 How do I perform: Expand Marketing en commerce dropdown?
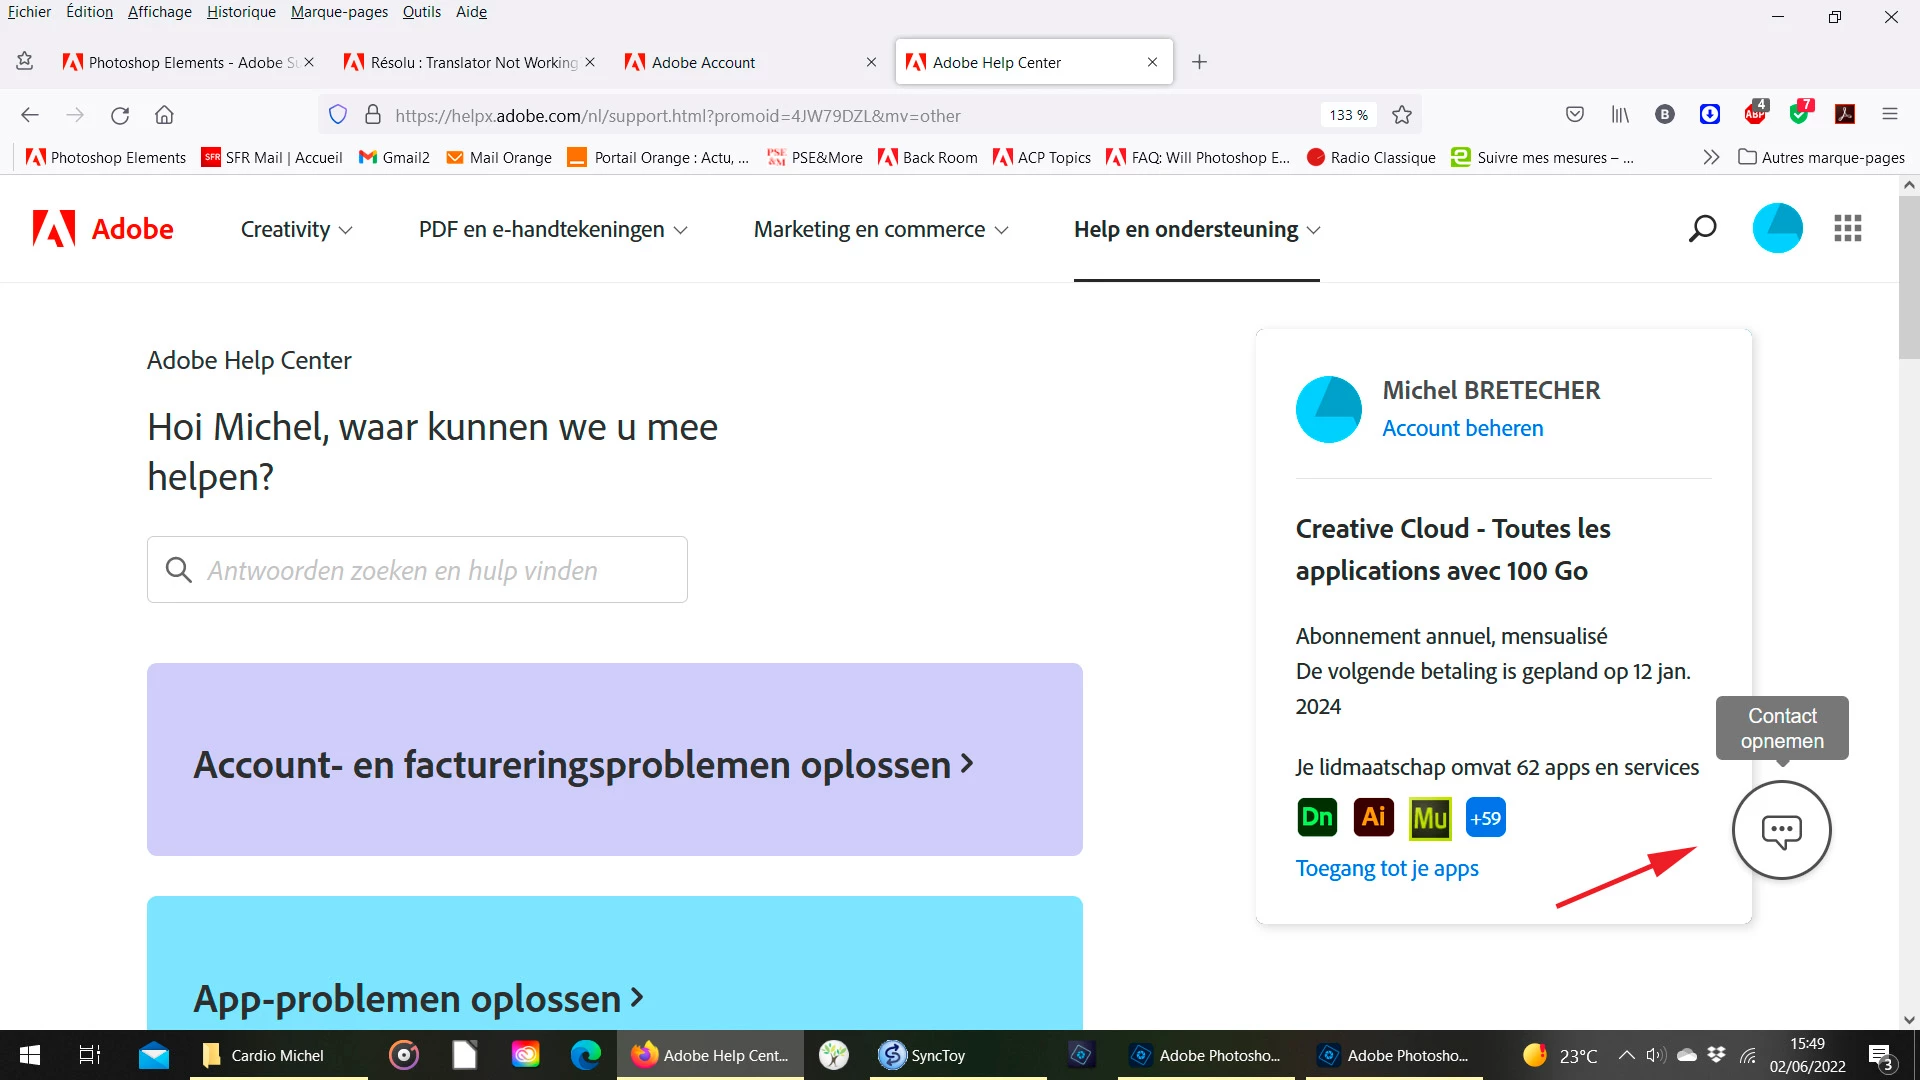point(880,229)
